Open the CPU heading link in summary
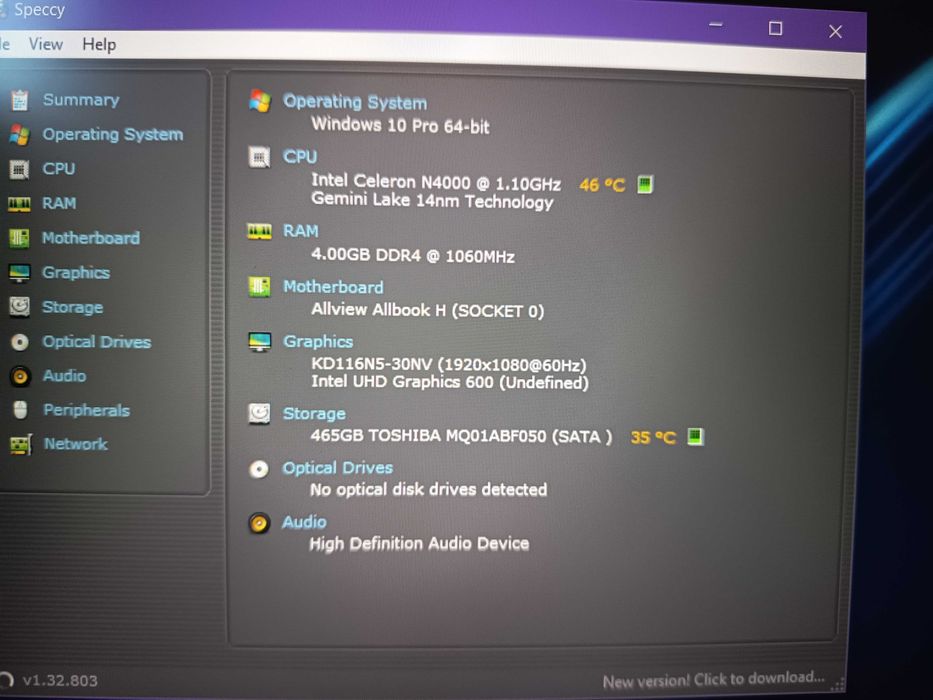933x700 pixels. pos(300,157)
